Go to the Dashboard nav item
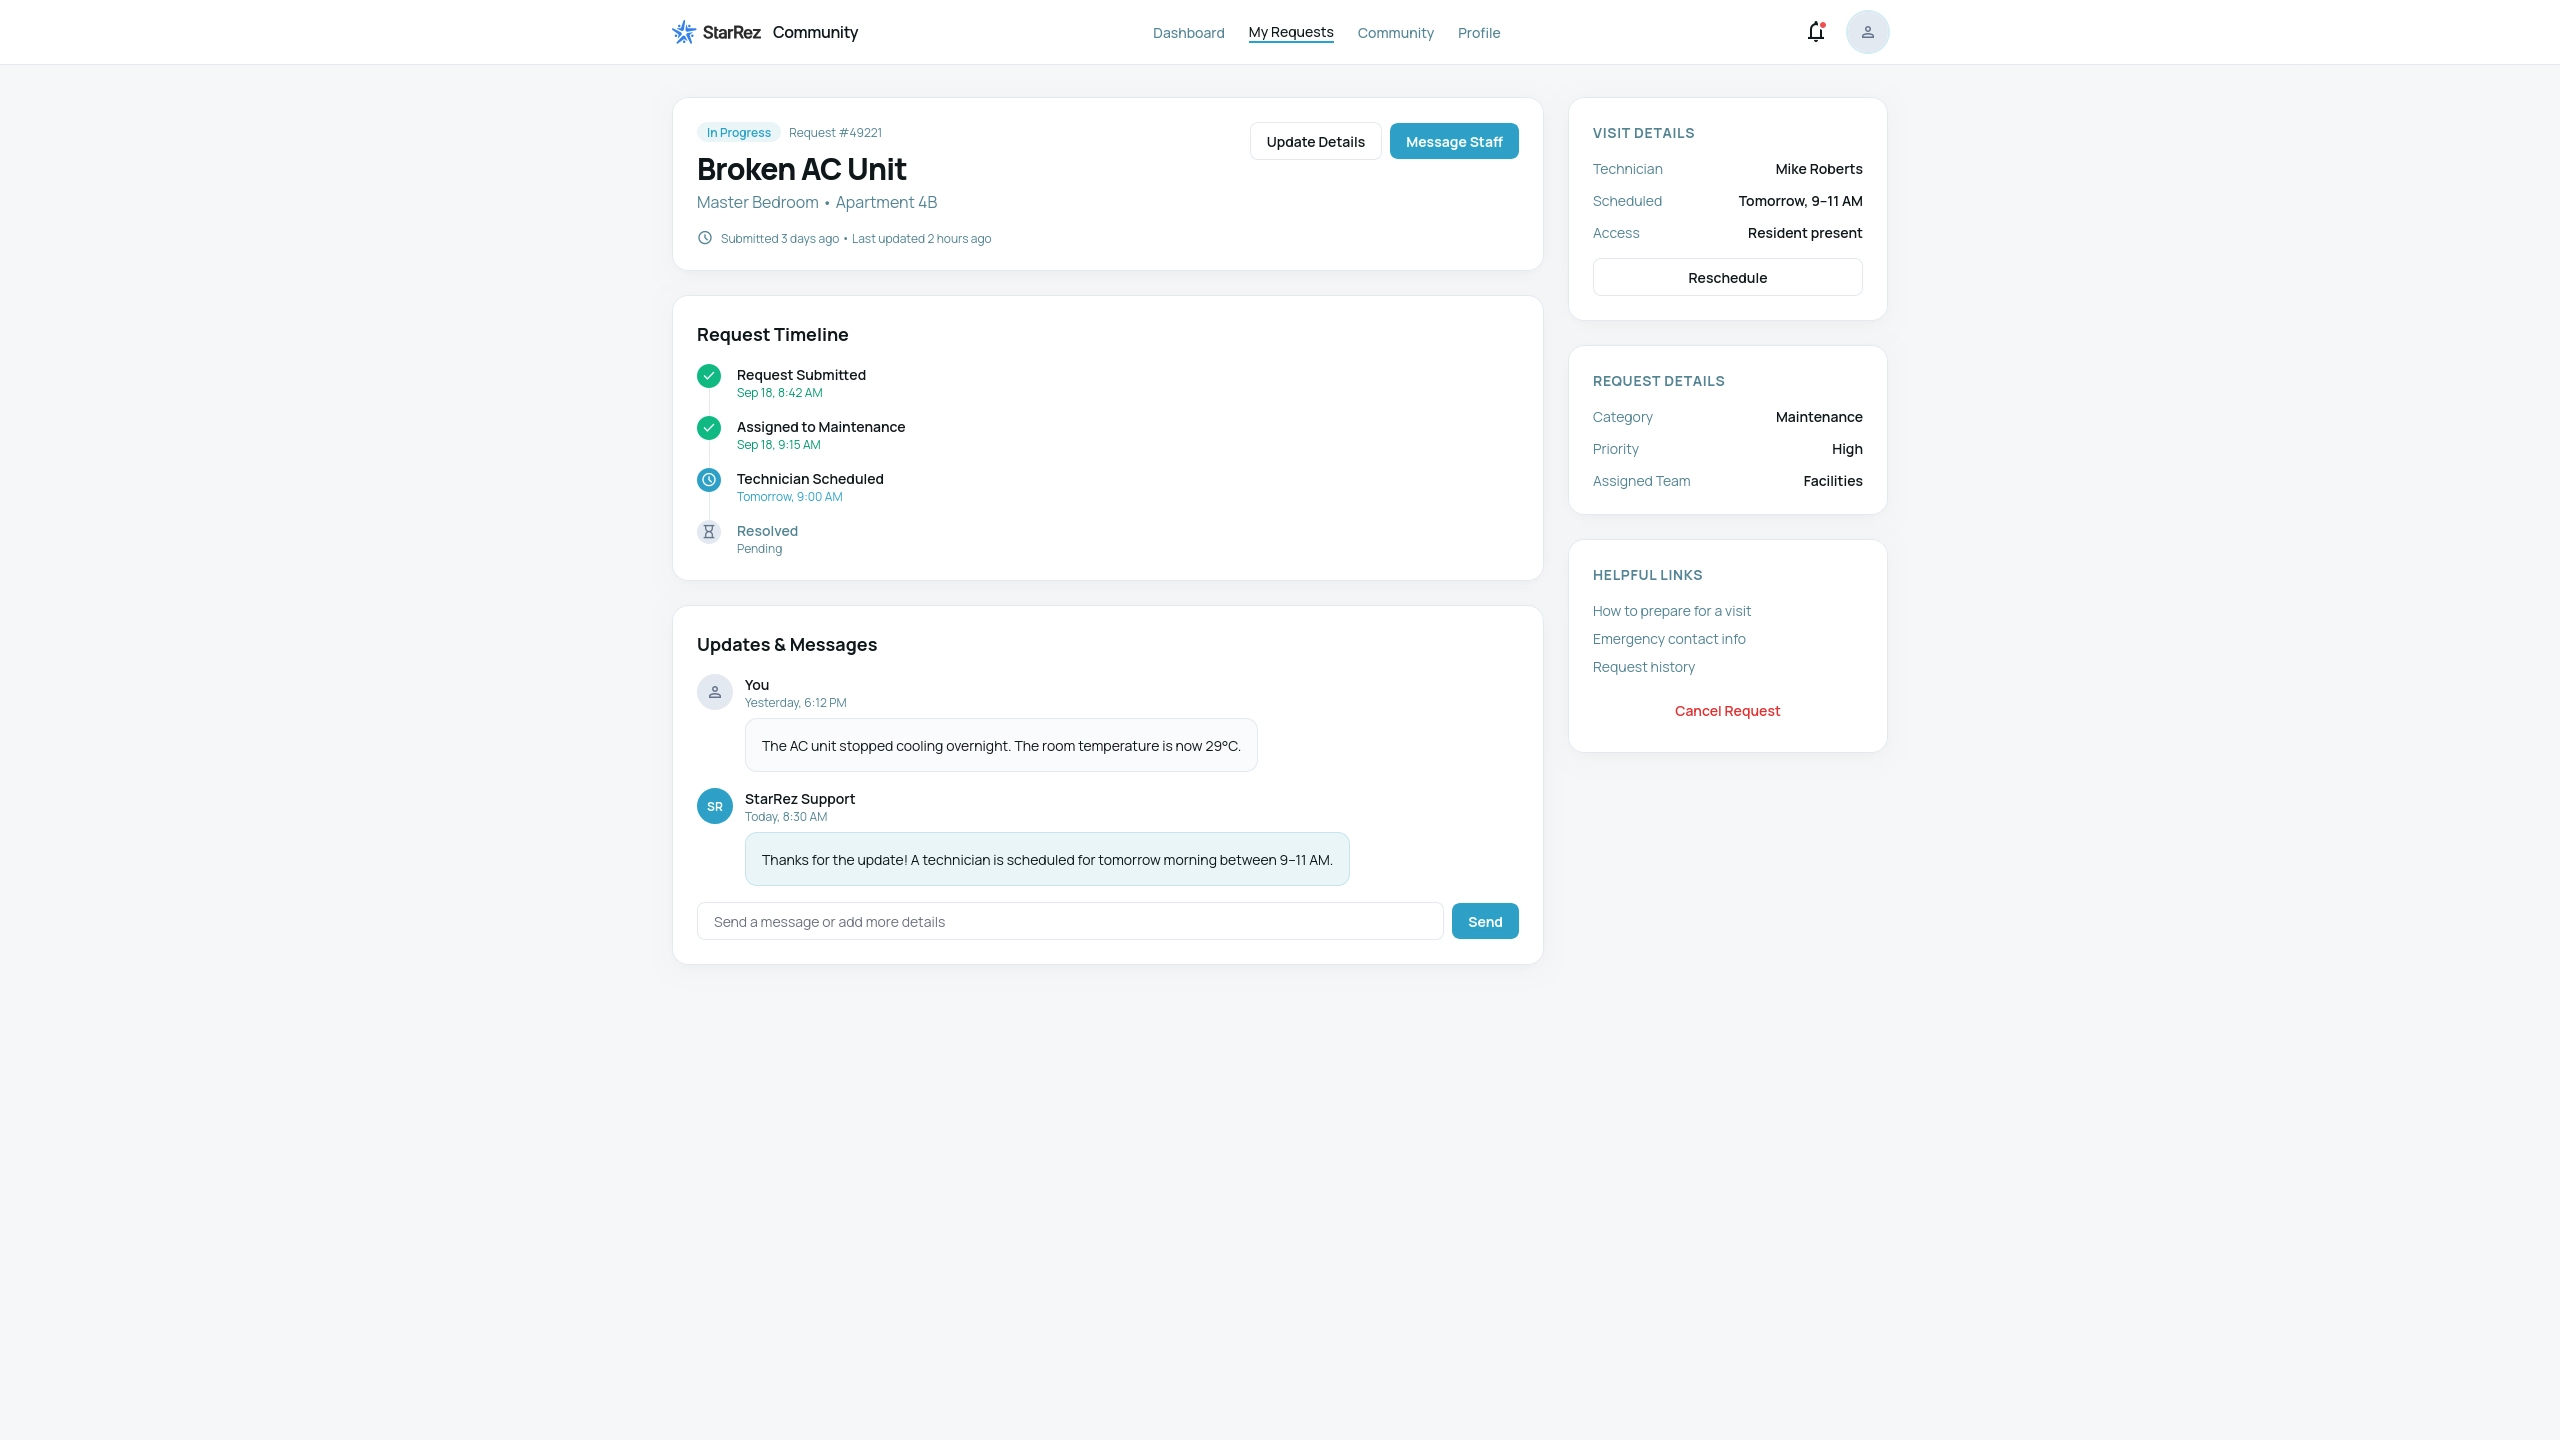Screen dimensions: 2560x1440 click(1188, 33)
